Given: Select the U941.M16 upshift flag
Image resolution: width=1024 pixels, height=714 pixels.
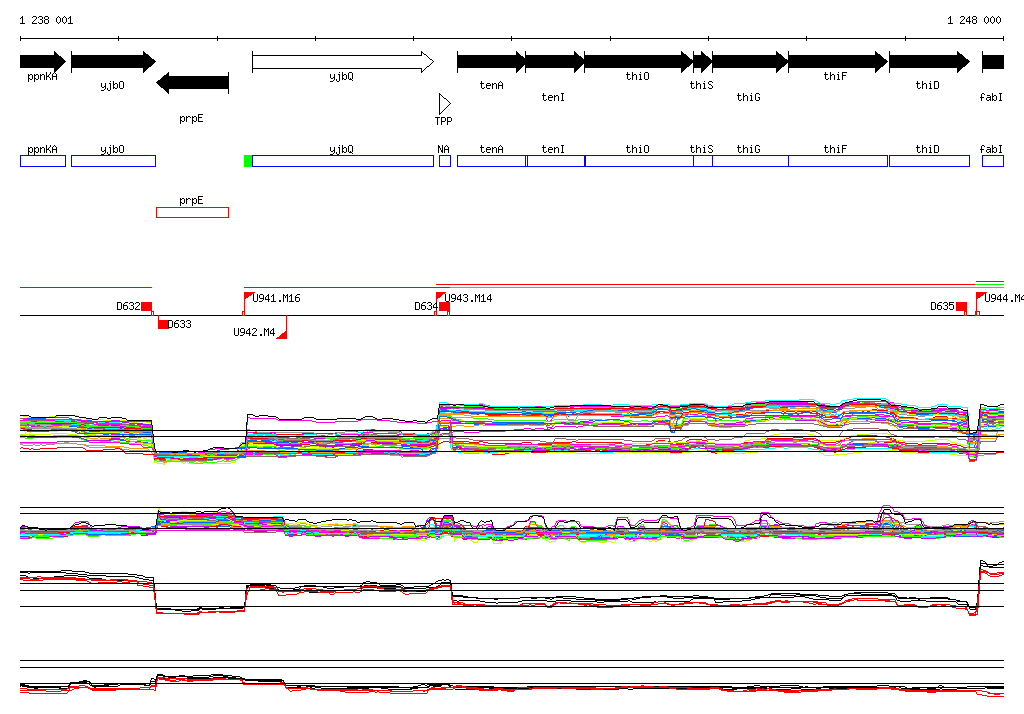Looking at the screenshot, I should coord(248,297).
